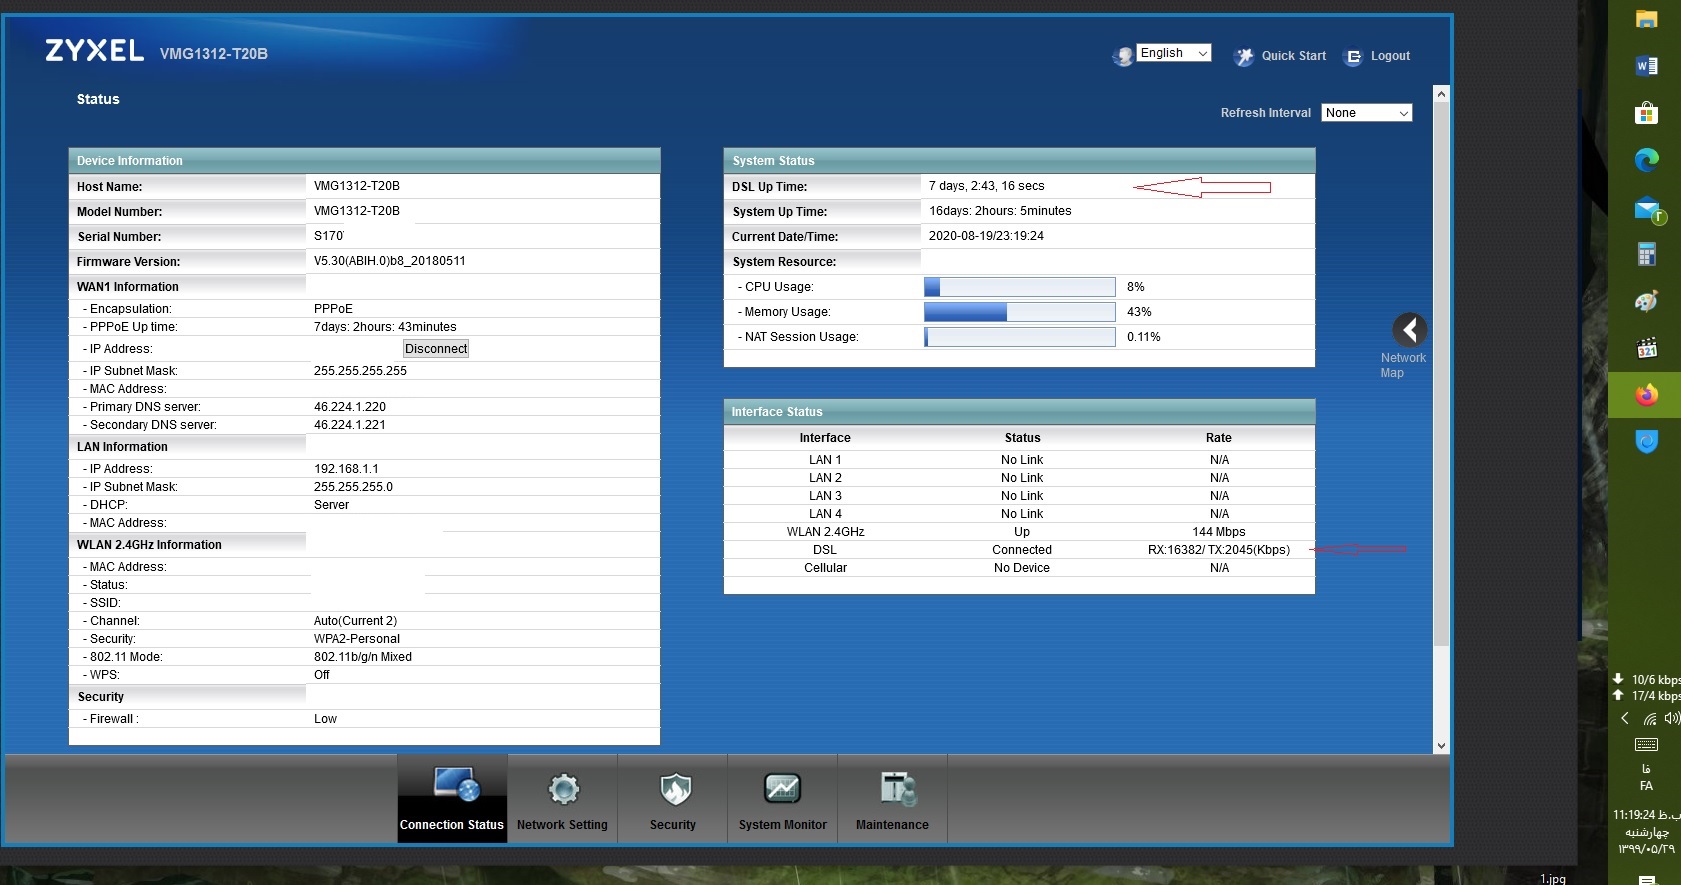
Task: Open the English language dropdown
Action: click(x=1174, y=53)
